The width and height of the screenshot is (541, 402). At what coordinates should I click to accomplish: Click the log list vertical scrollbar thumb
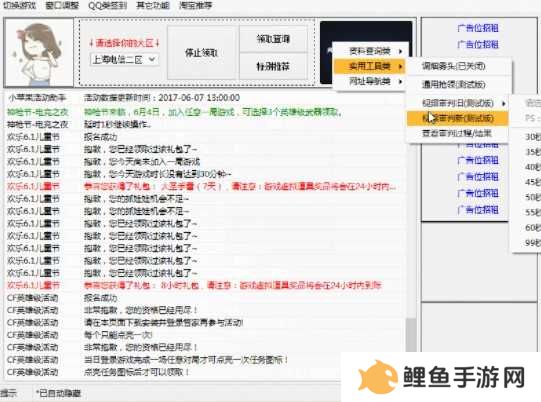(x=411, y=335)
